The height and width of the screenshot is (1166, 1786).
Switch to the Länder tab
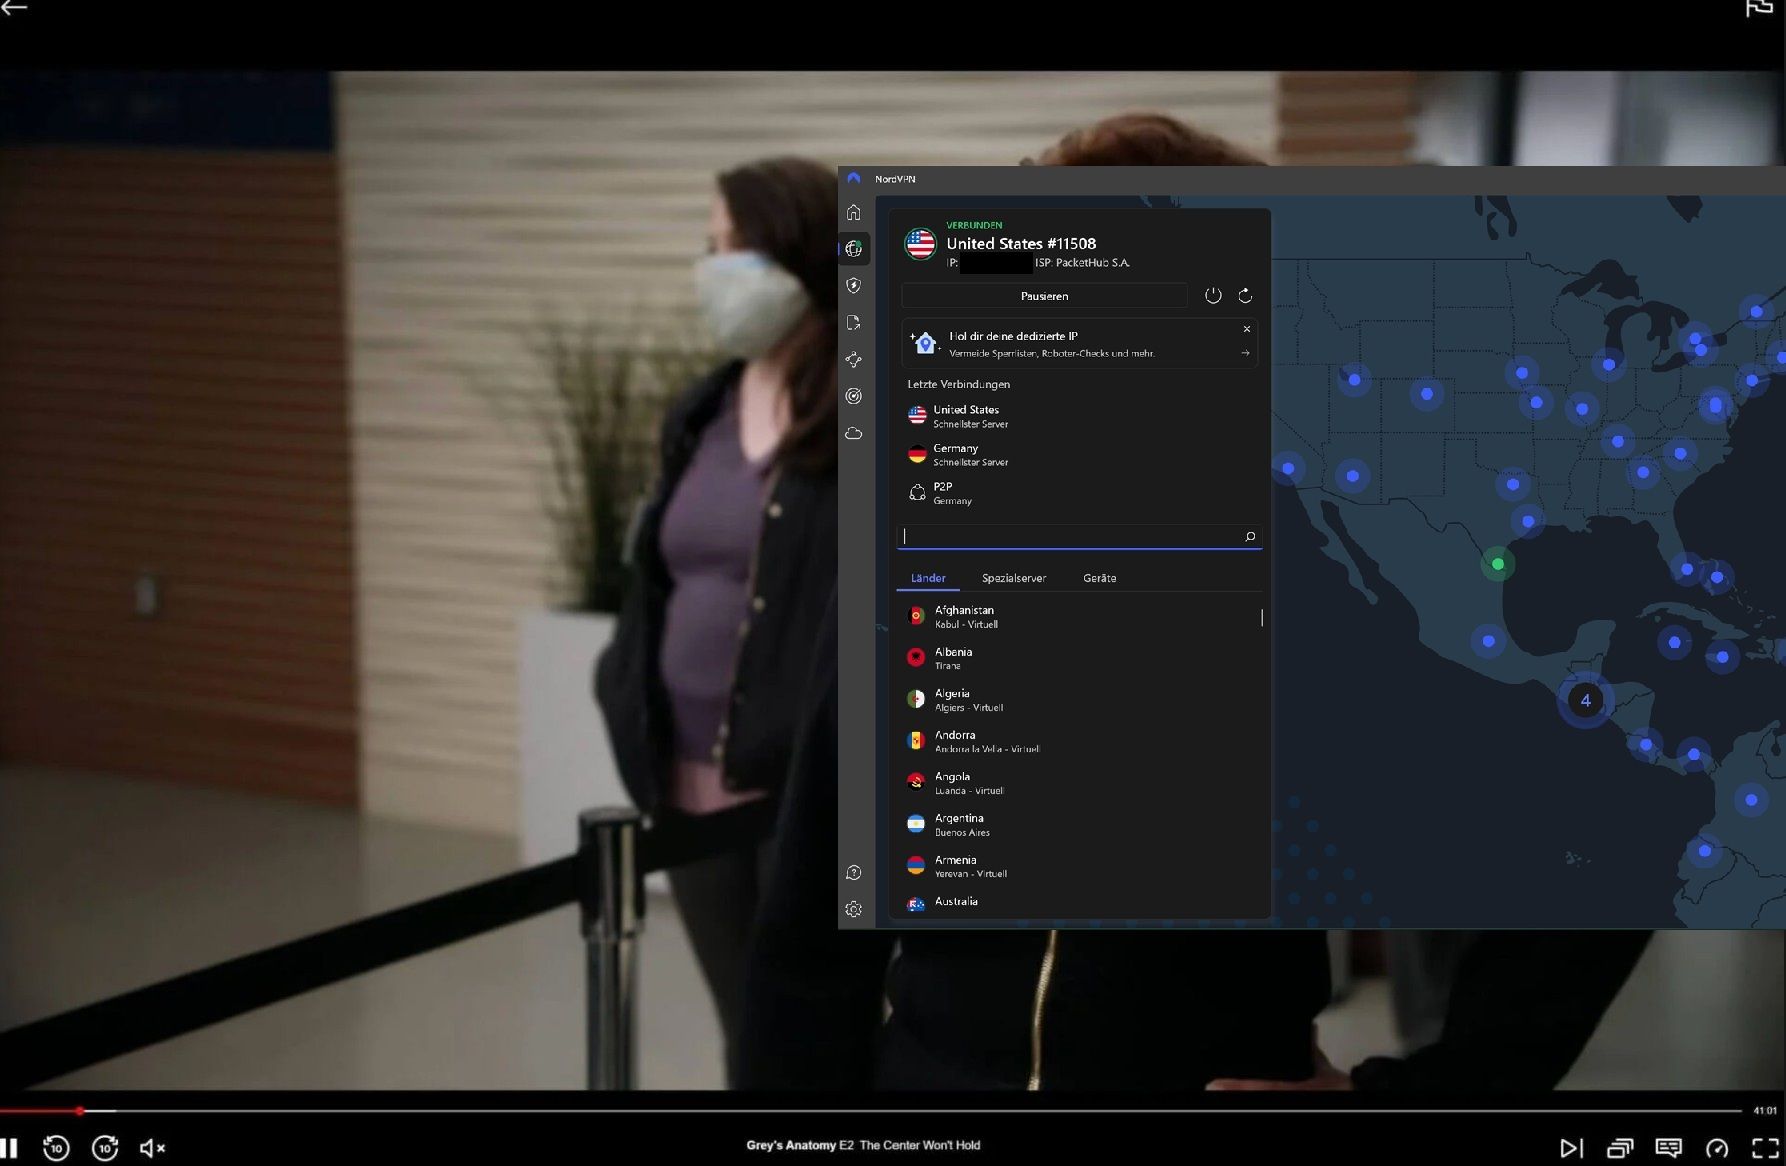(928, 578)
